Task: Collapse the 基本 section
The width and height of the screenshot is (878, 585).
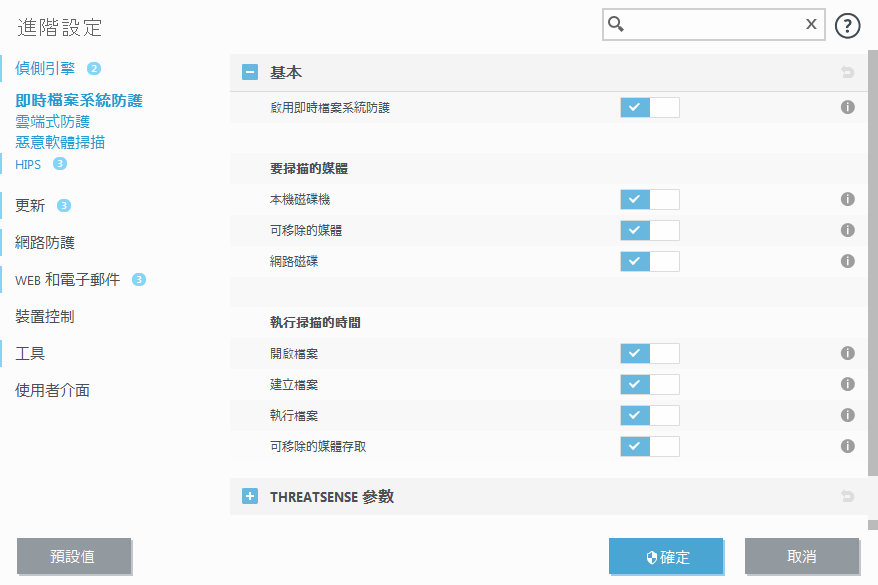Action: pyautogui.click(x=249, y=72)
